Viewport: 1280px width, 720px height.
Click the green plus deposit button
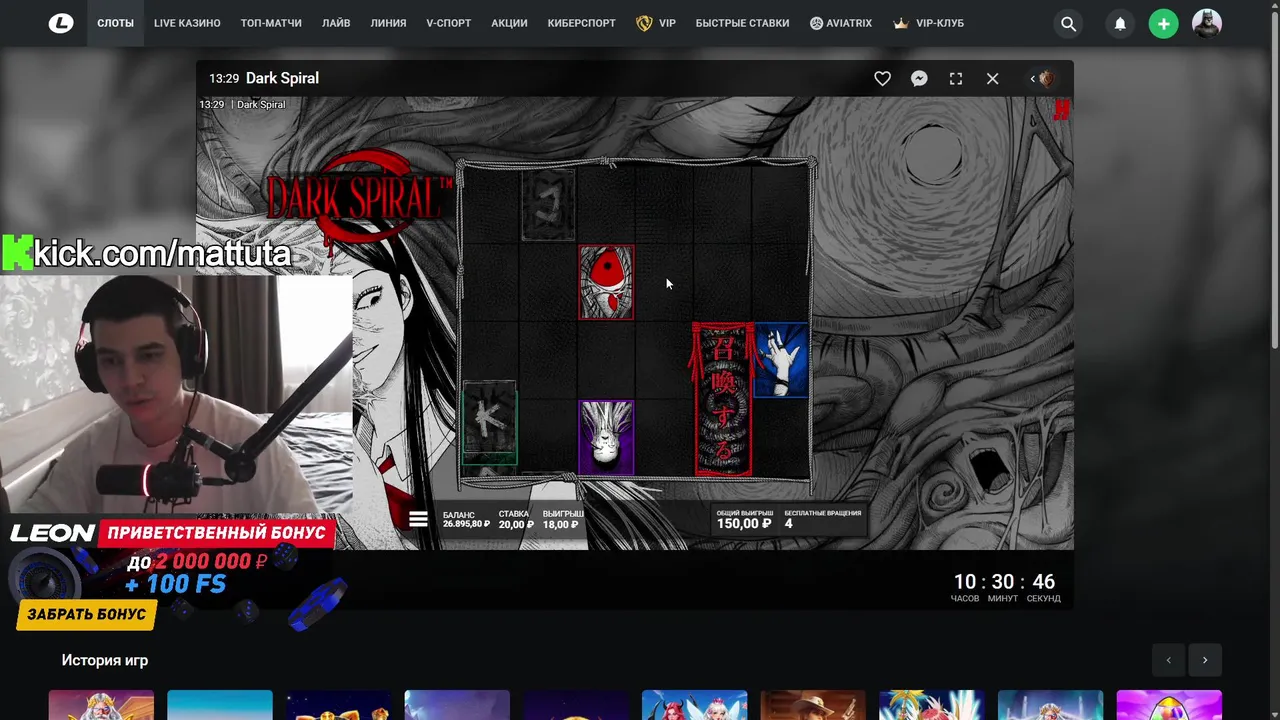[x=1163, y=24]
